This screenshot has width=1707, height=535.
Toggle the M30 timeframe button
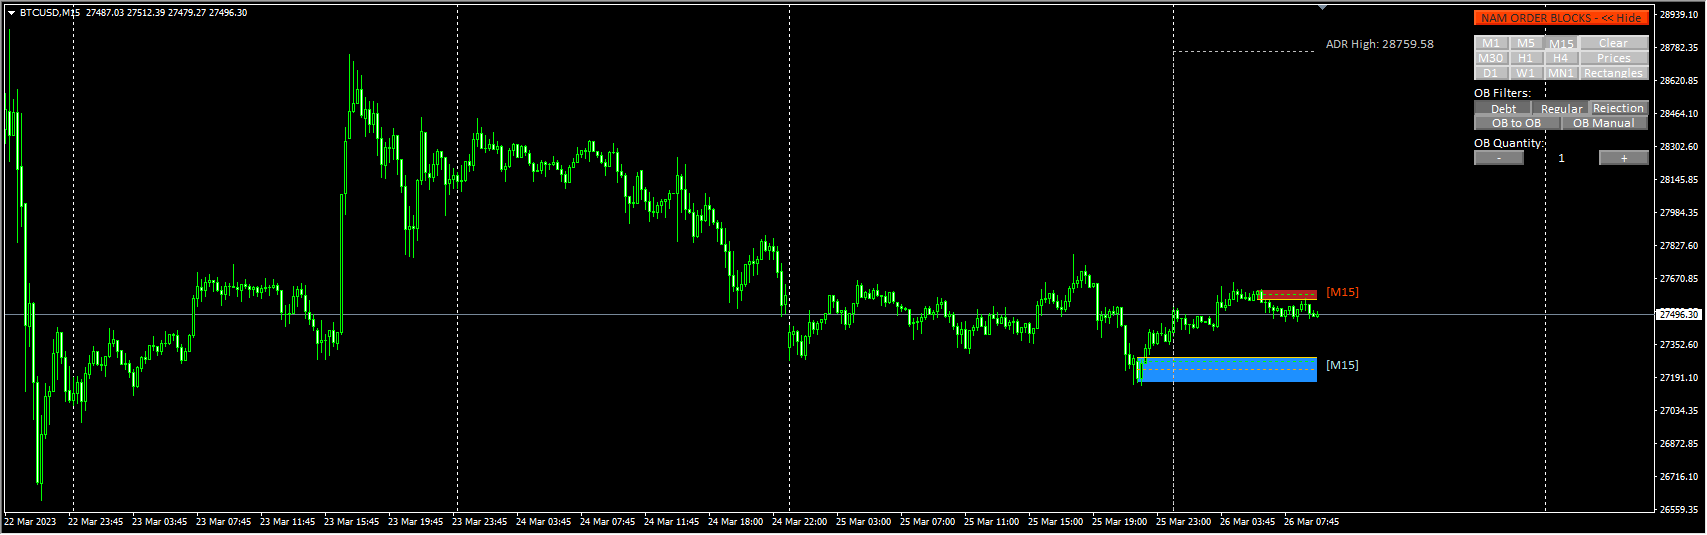1491,58
